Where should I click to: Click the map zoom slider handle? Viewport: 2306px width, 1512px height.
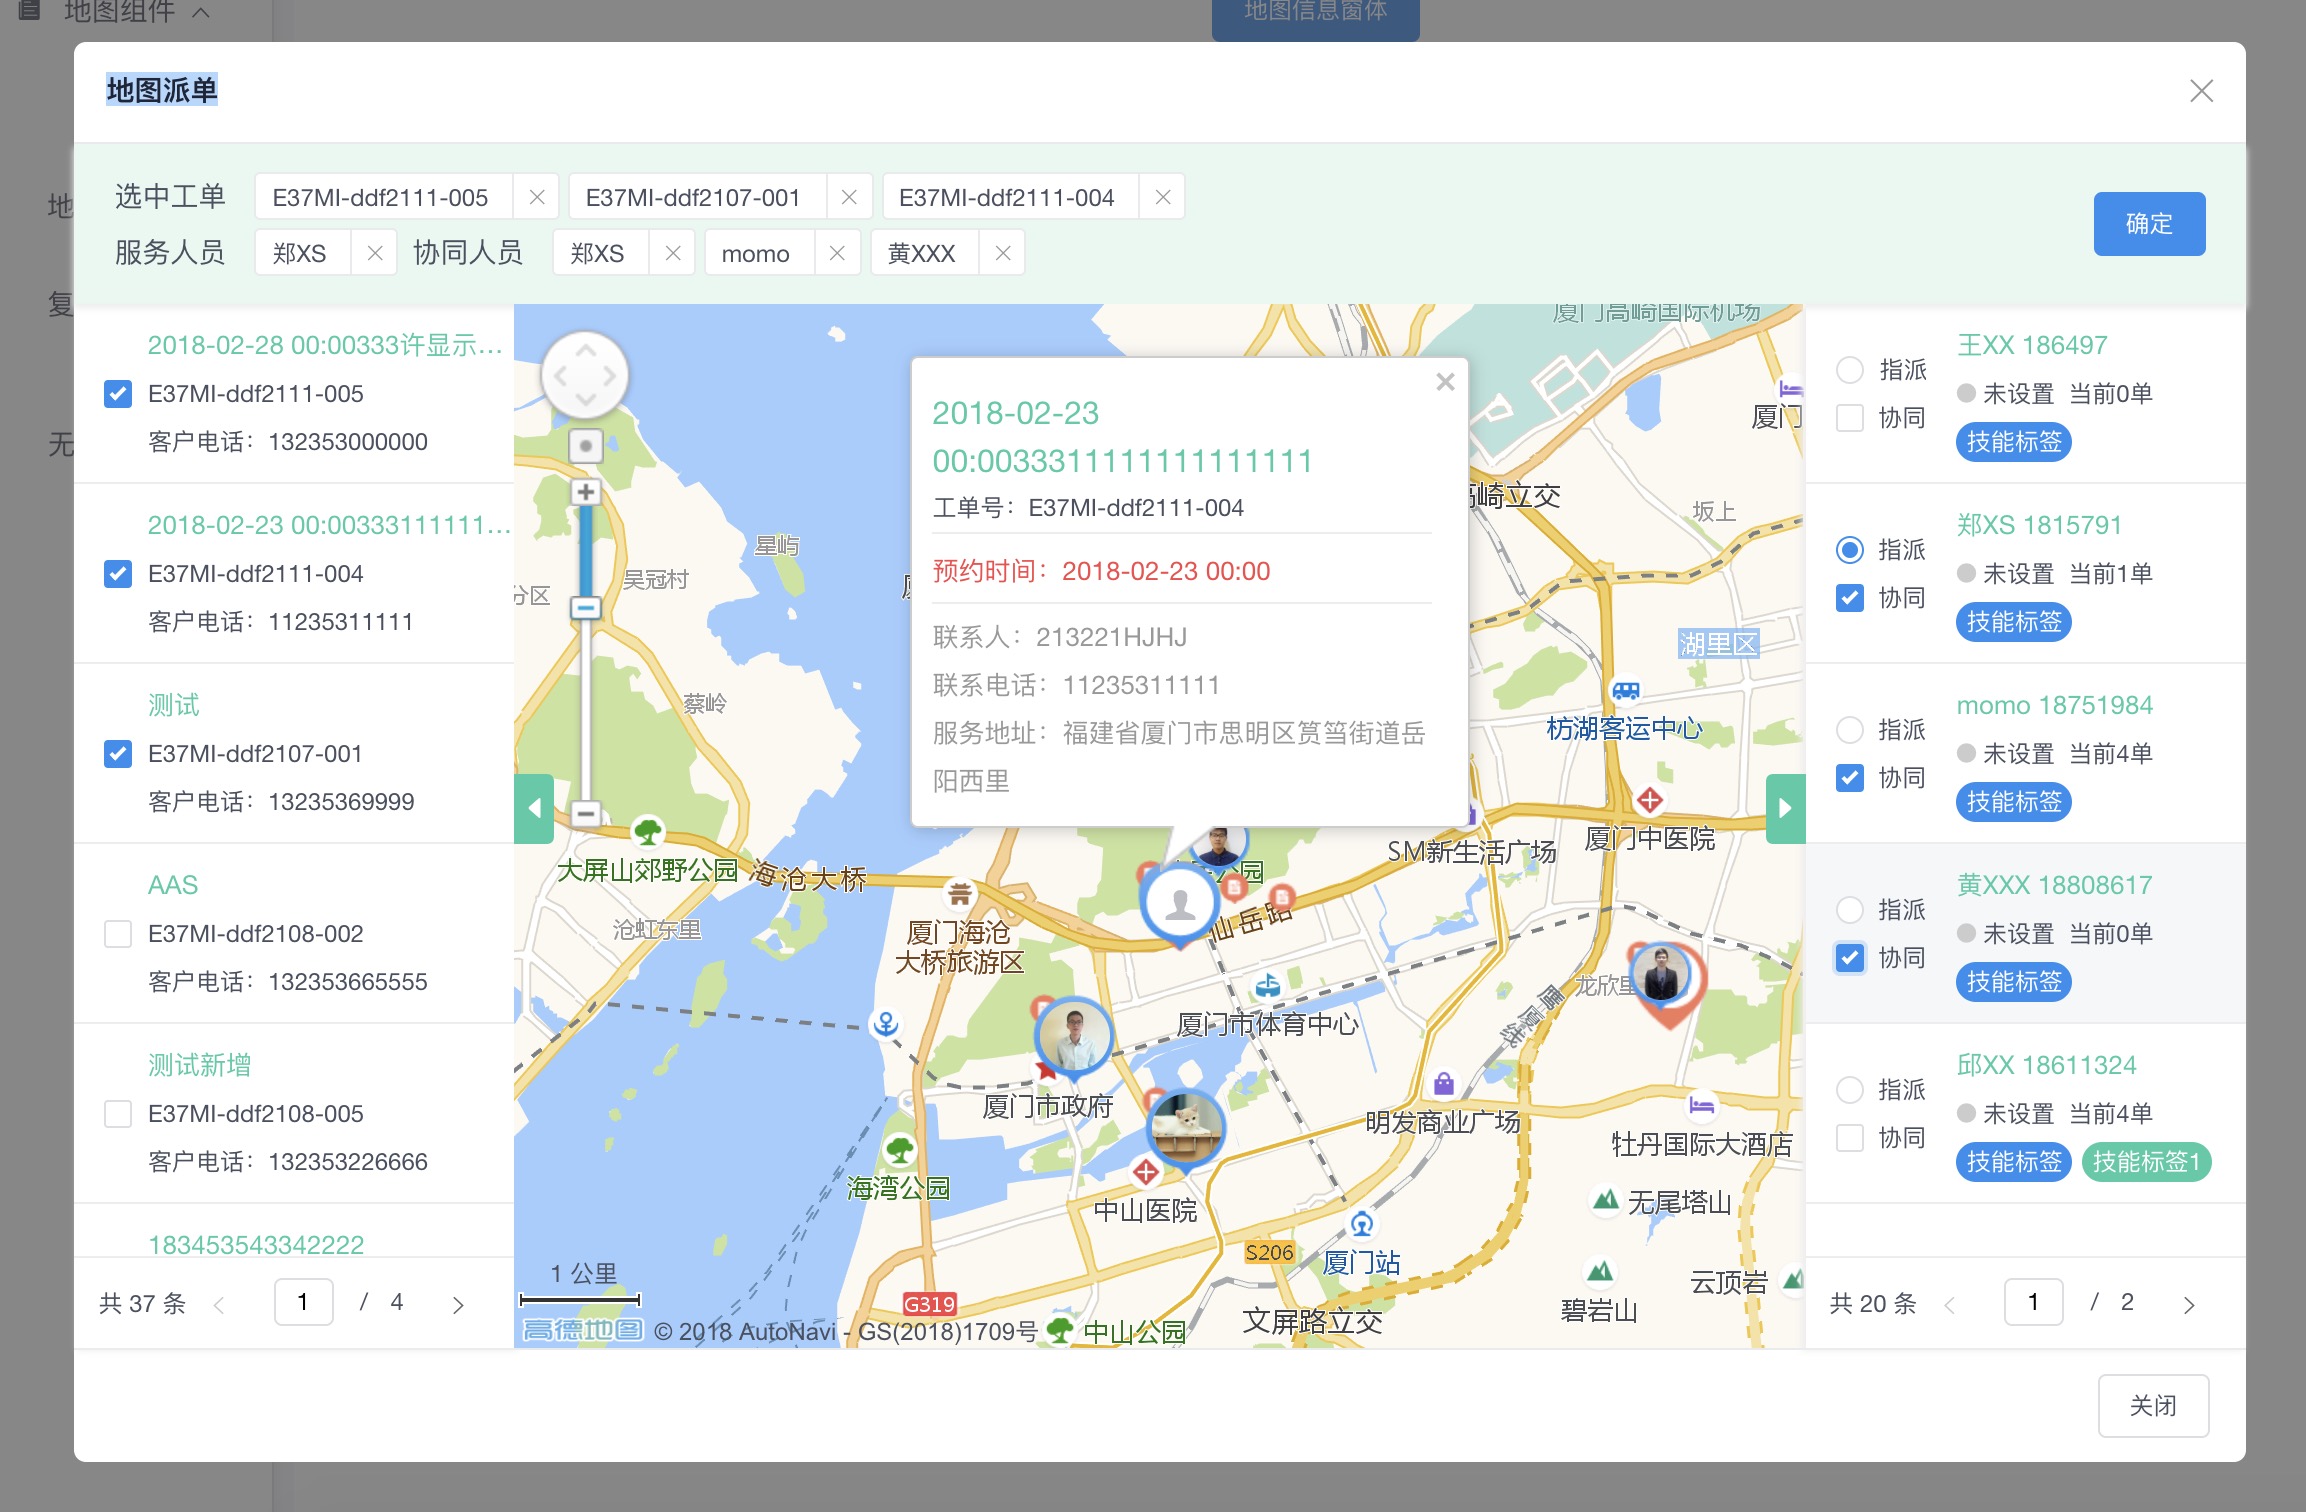[586, 607]
